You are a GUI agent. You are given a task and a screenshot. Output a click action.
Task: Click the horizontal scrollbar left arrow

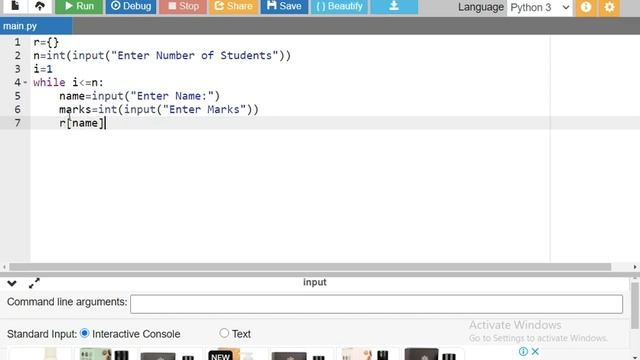point(4,267)
